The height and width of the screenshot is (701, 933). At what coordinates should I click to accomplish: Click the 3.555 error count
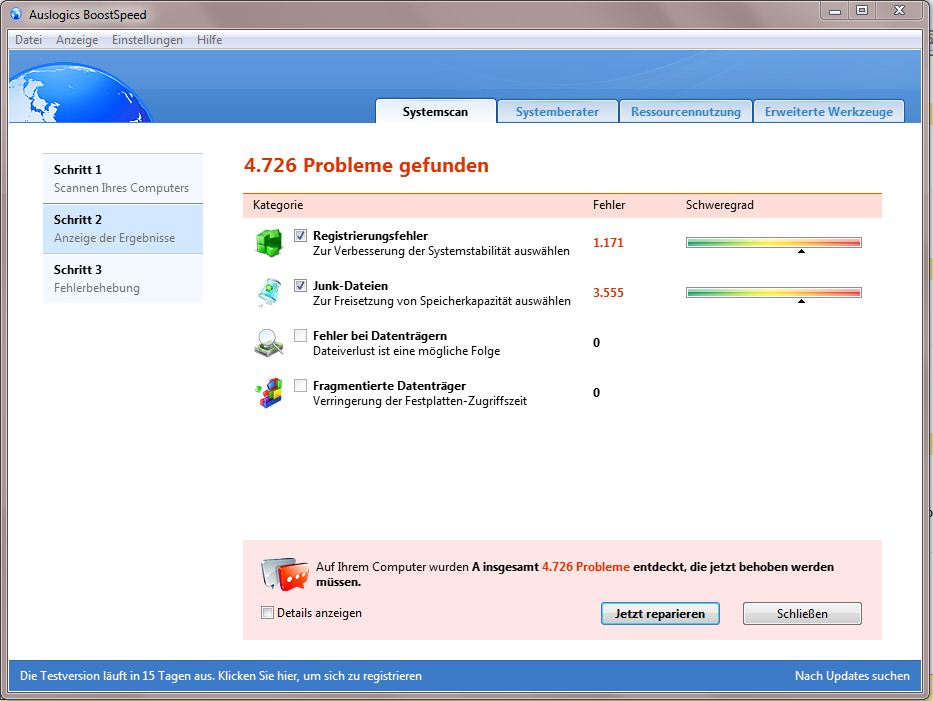point(608,293)
